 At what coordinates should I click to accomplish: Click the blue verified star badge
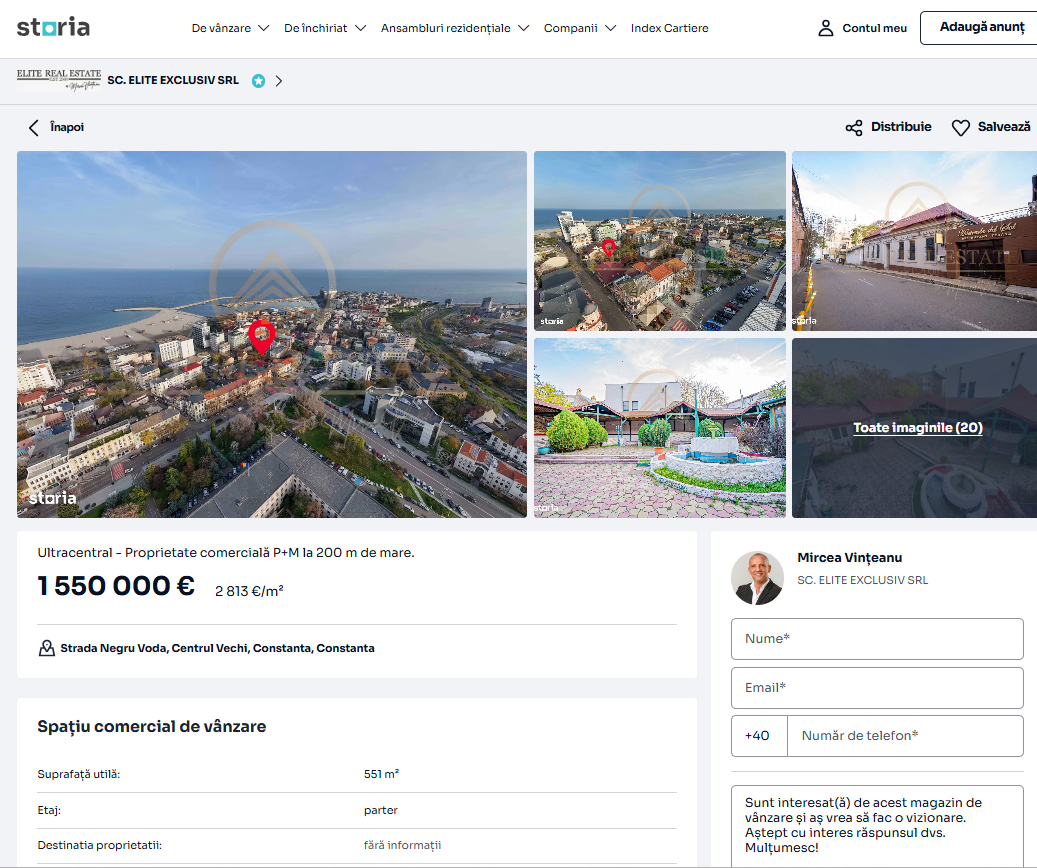259,81
